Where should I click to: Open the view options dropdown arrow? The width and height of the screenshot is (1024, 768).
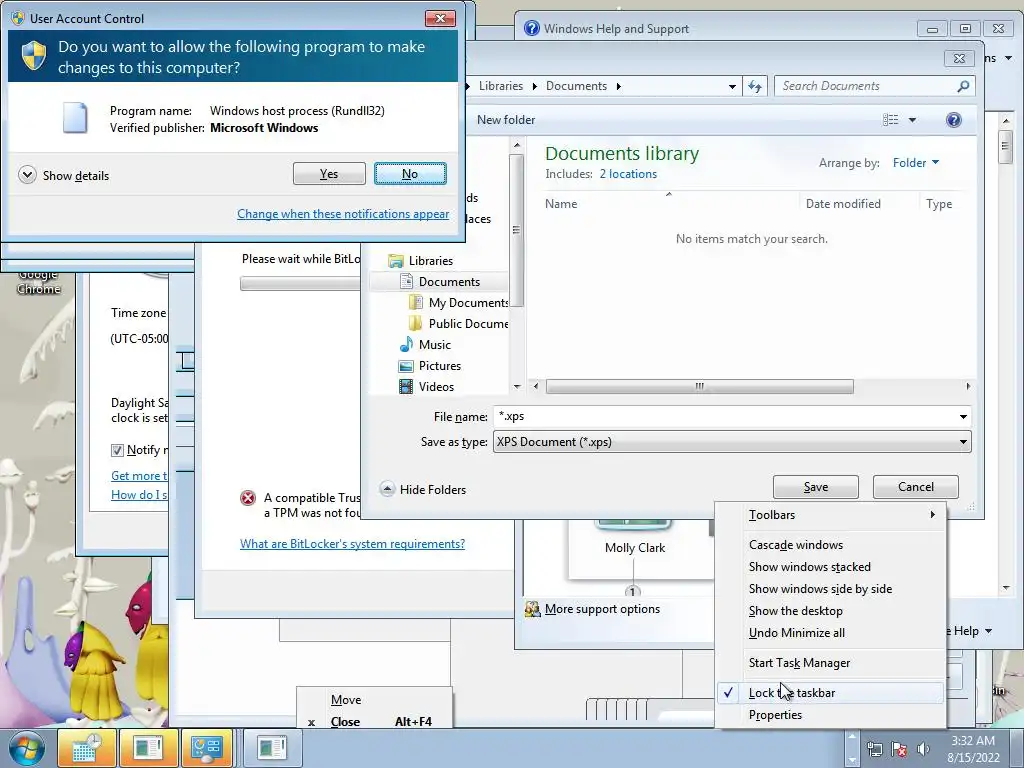point(912,120)
